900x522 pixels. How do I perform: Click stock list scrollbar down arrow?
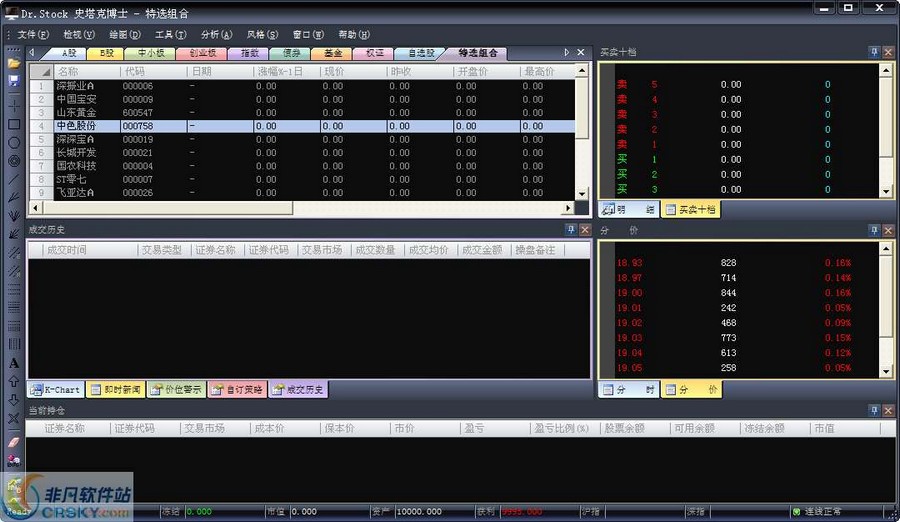[581, 194]
